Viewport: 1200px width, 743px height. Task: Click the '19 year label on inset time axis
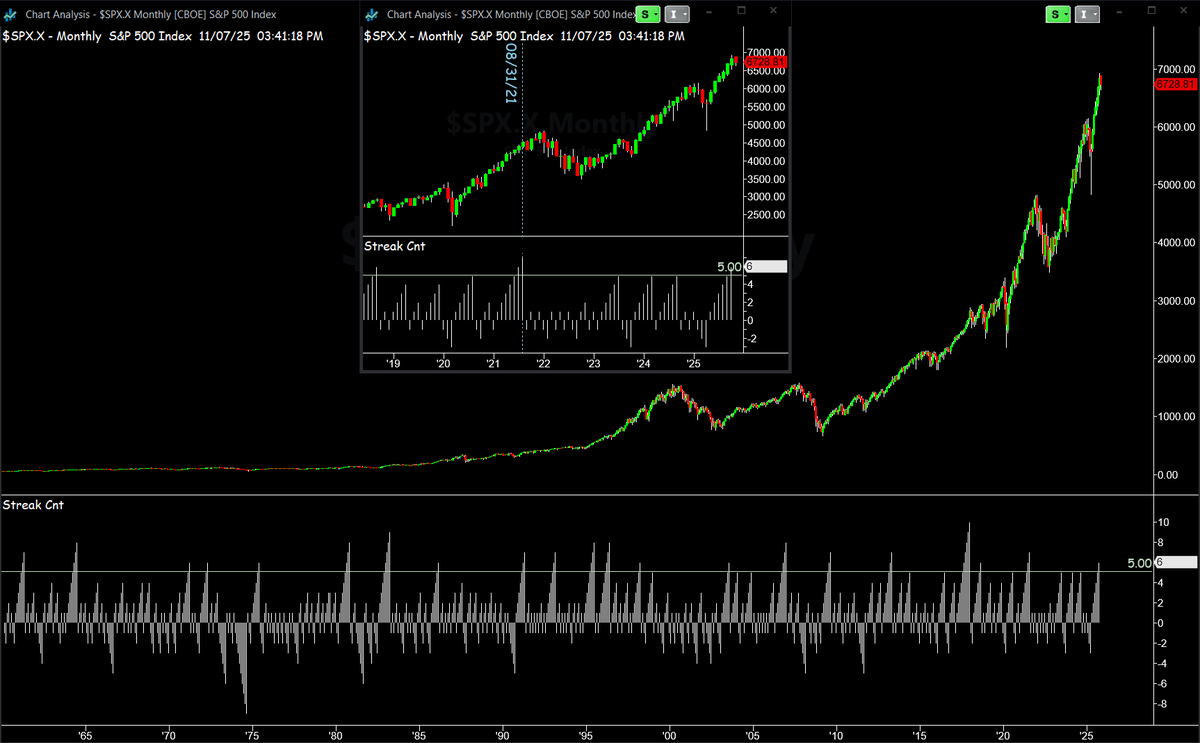[392, 363]
